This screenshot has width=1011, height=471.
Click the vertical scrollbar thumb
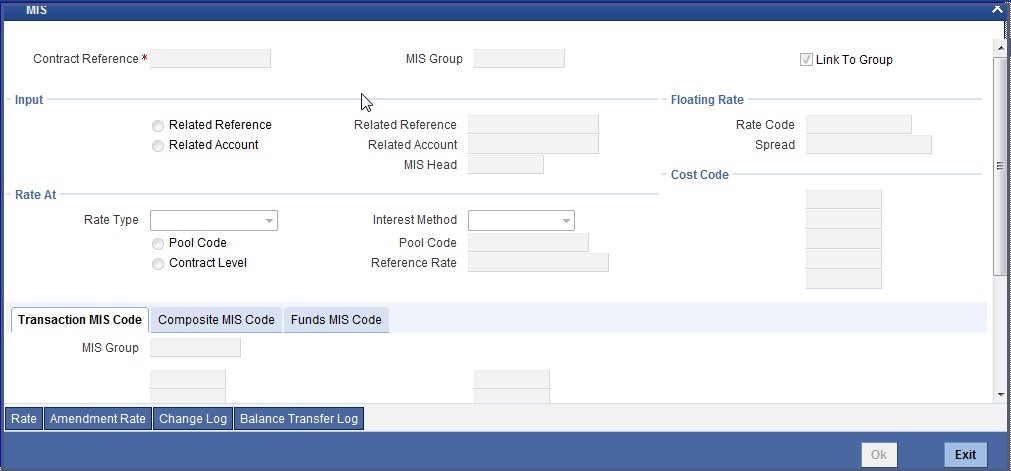click(1001, 166)
